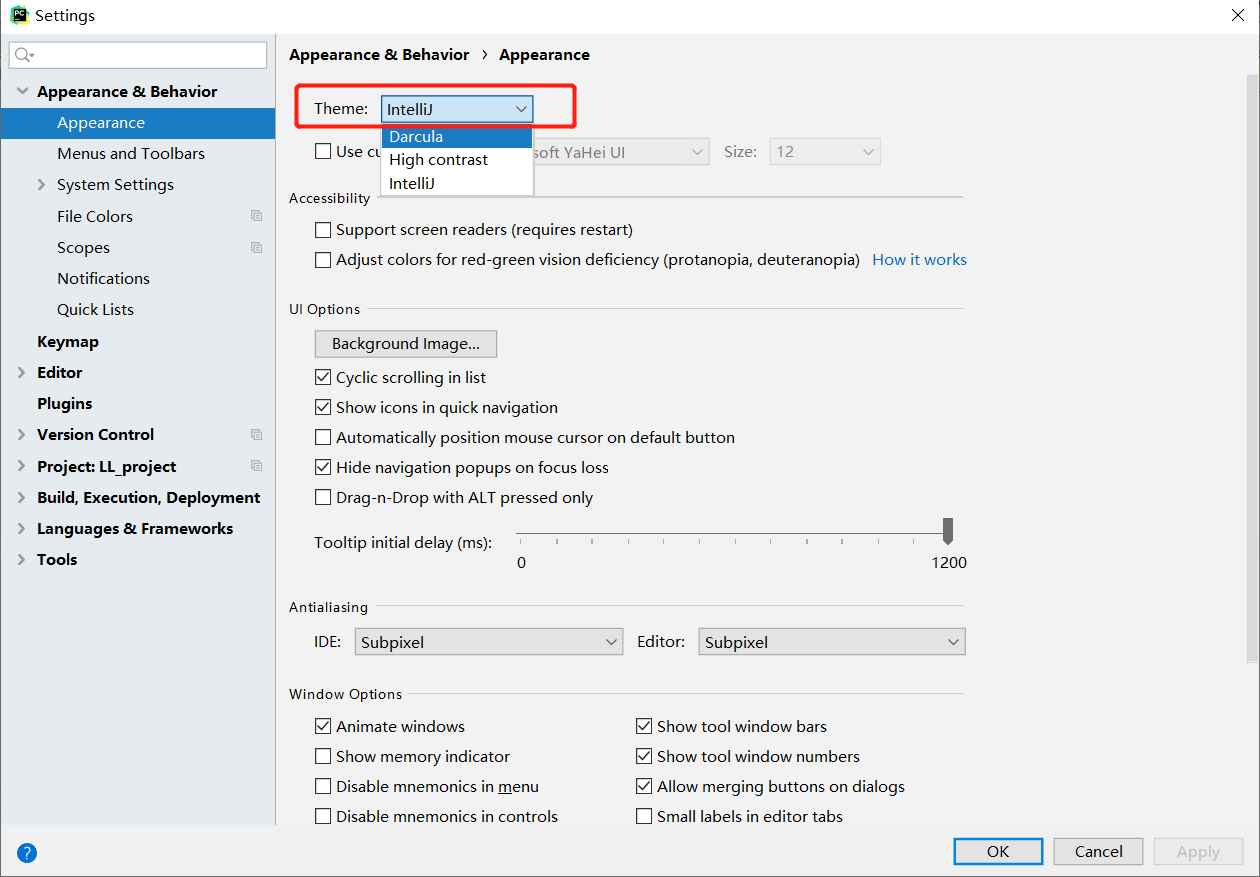The width and height of the screenshot is (1260, 877).
Task: Enable automatically position mouse cursor on default button
Action: [323, 438]
